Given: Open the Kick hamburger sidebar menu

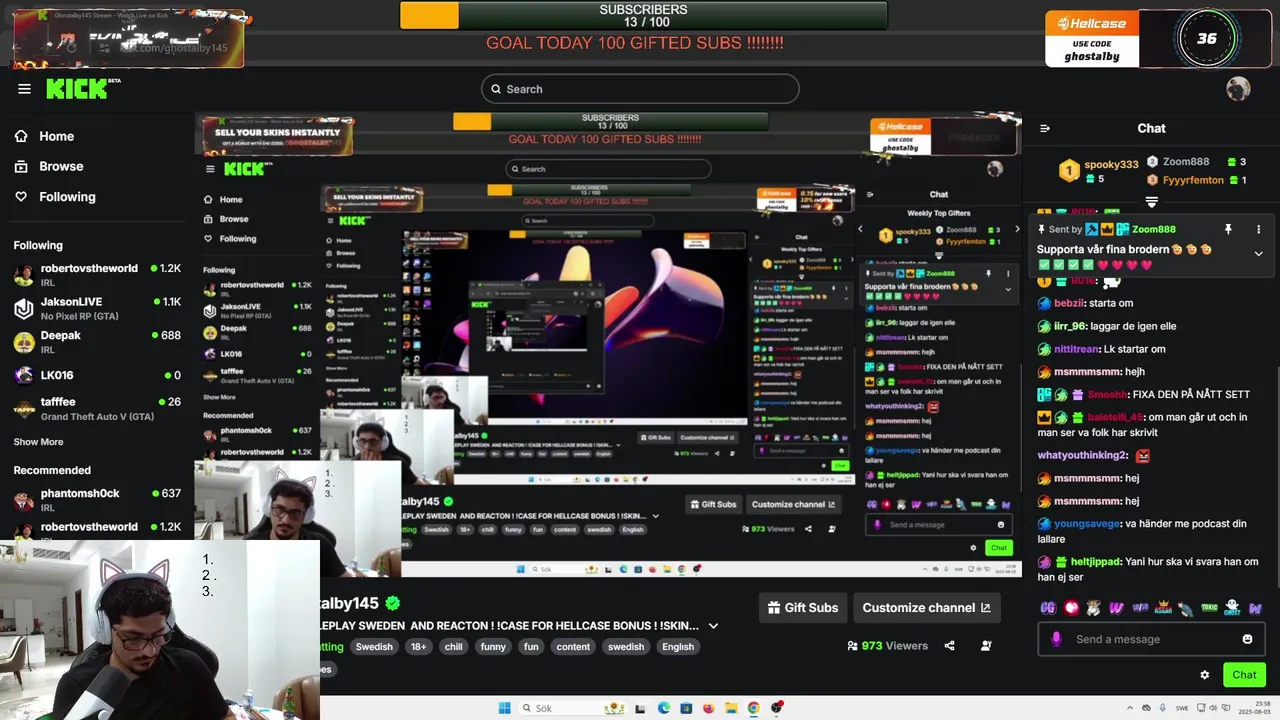Looking at the screenshot, I should pos(24,89).
